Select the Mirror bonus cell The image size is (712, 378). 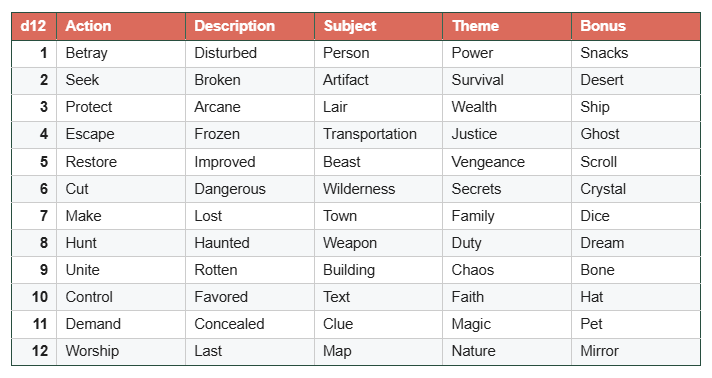tap(636, 351)
